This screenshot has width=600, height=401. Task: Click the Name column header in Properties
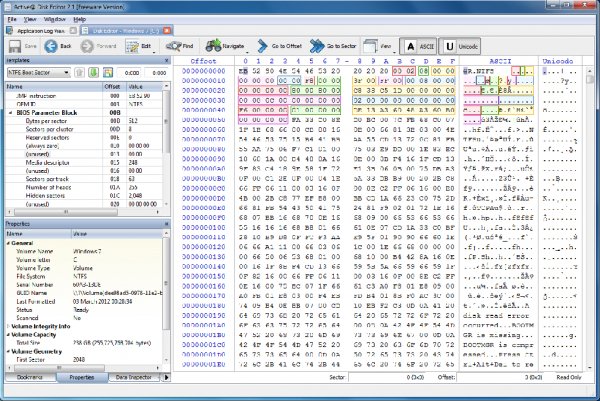pos(38,233)
